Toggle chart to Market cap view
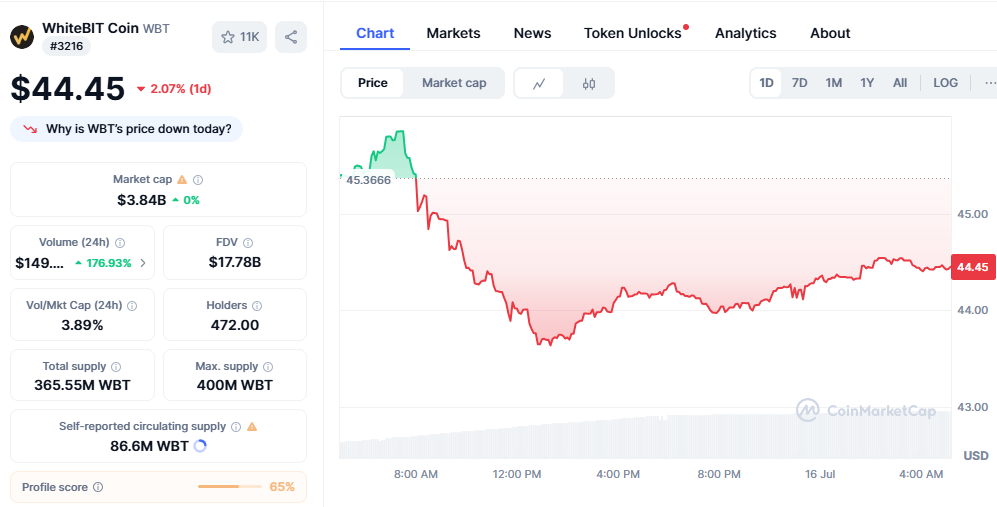The height and width of the screenshot is (507, 997). [454, 83]
